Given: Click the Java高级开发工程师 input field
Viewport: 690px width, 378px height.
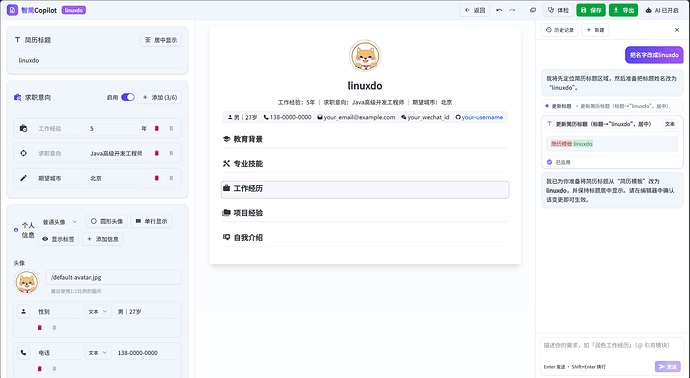Looking at the screenshot, I should coord(116,154).
